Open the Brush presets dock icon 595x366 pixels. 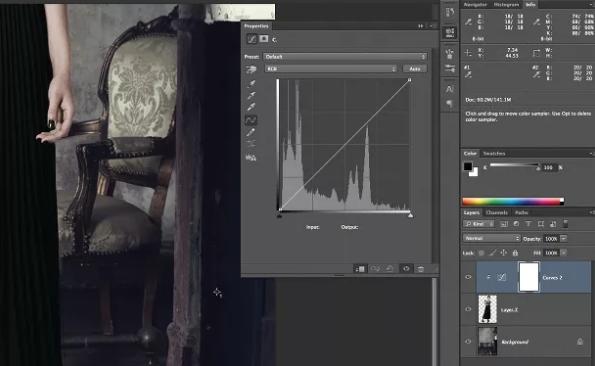coord(450,54)
